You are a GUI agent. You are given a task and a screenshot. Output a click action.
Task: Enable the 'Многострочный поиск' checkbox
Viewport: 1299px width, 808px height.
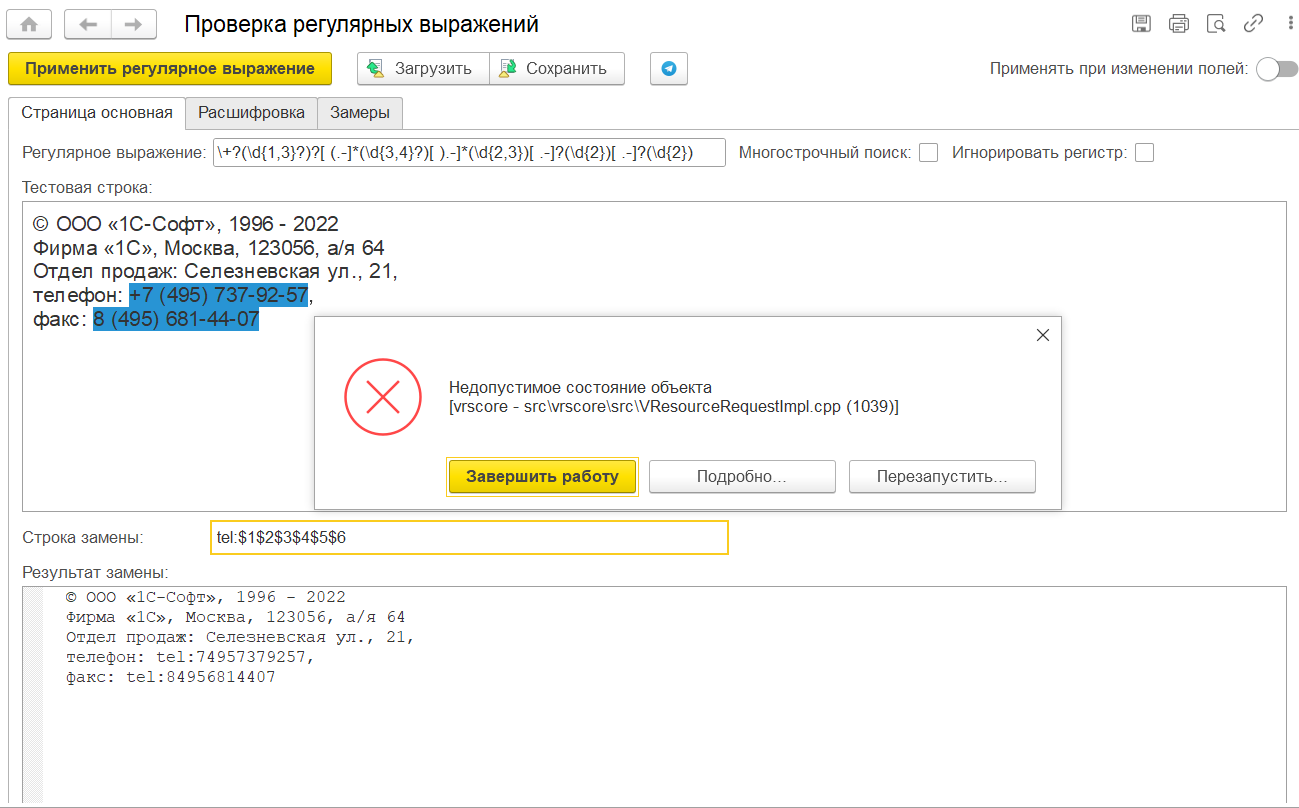coord(928,153)
